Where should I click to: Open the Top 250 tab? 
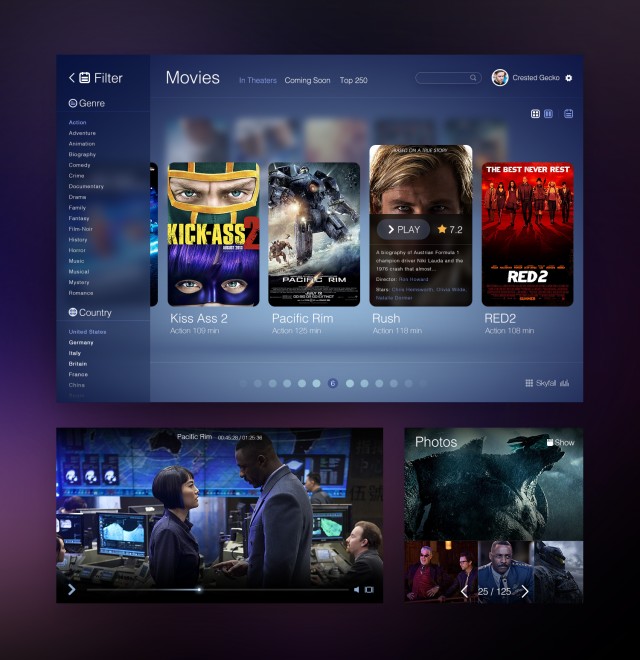coord(354,80)
